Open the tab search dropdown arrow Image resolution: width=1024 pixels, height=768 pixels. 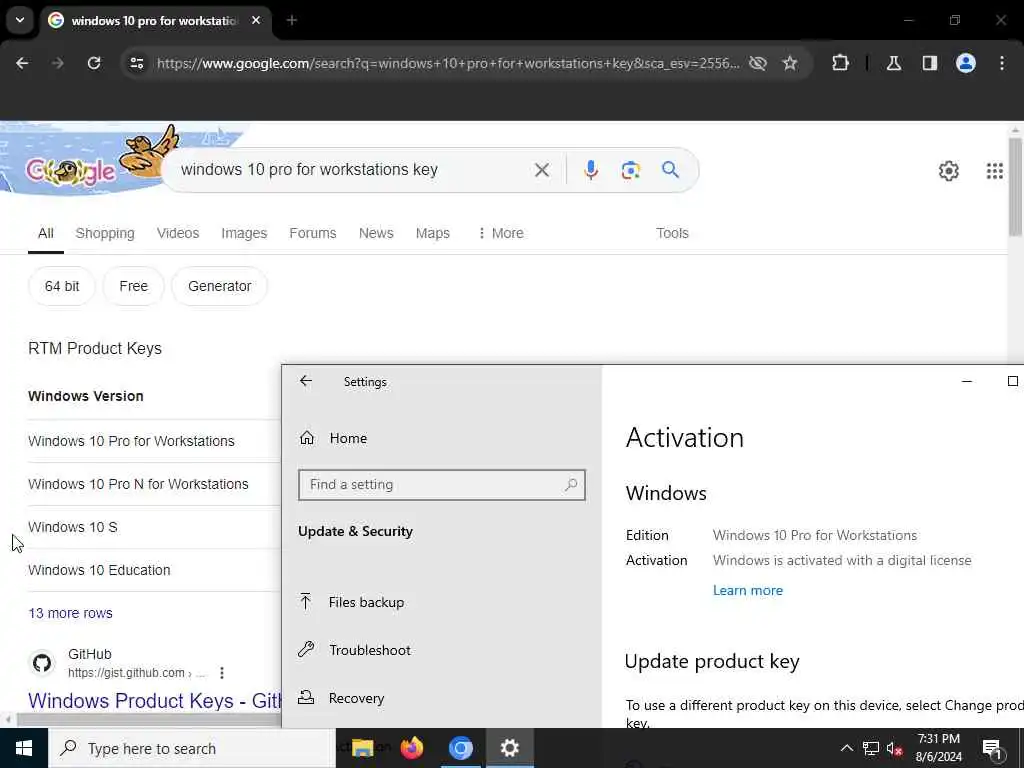20,20
